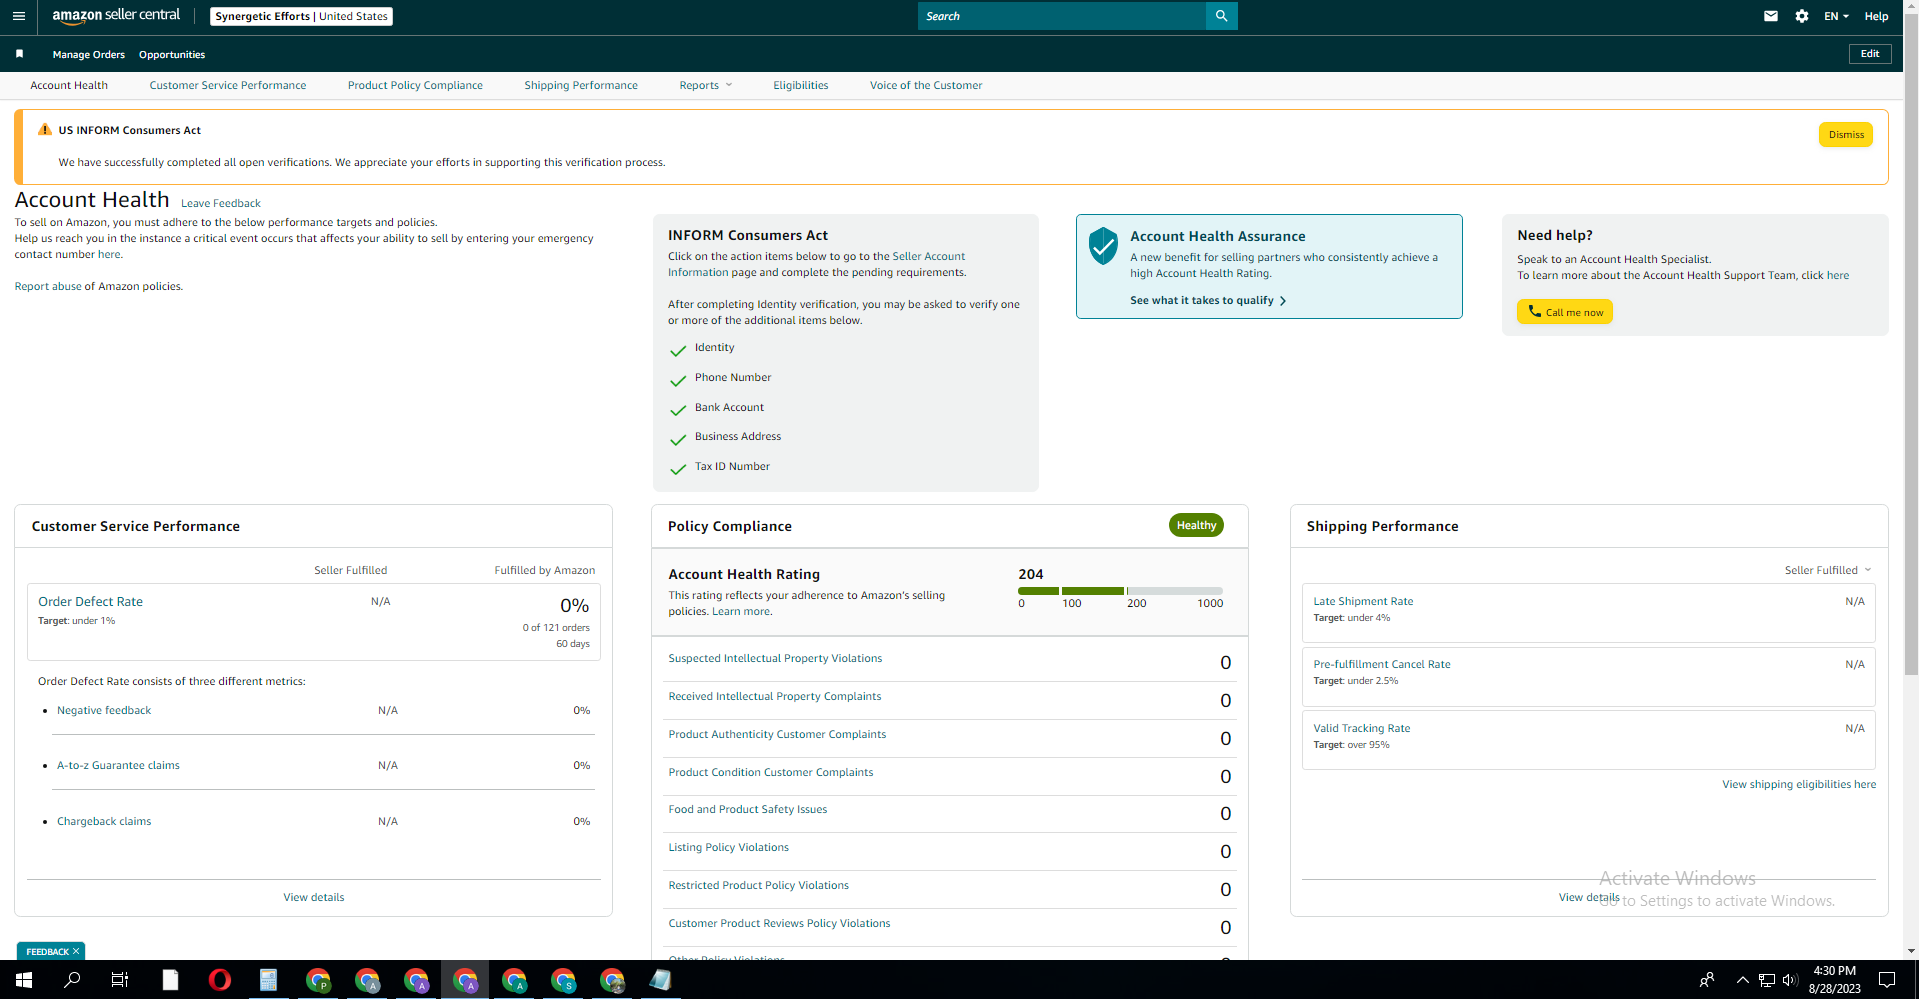1919x999 pixels.
Task: Launch Opera browser from the taskbar
Action: 219,980
